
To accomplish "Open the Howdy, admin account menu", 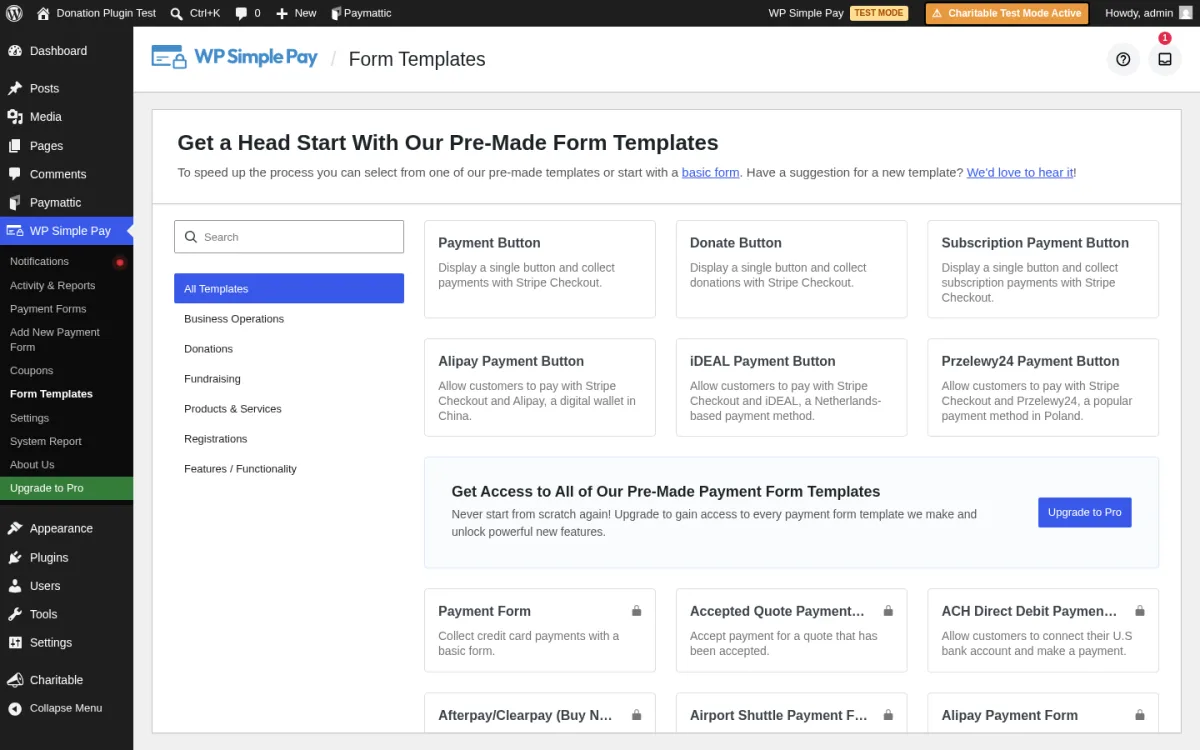I will coord(1148,13).
